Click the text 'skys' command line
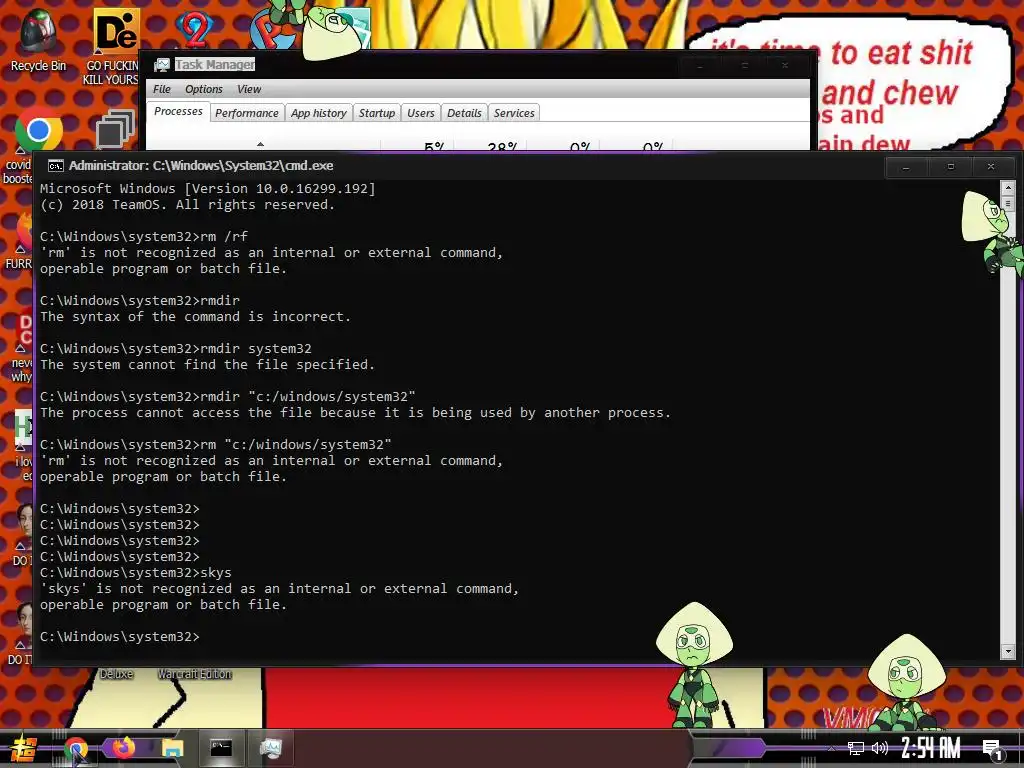This screenshot has height=768, width=1024. click(x=136, y=573)
